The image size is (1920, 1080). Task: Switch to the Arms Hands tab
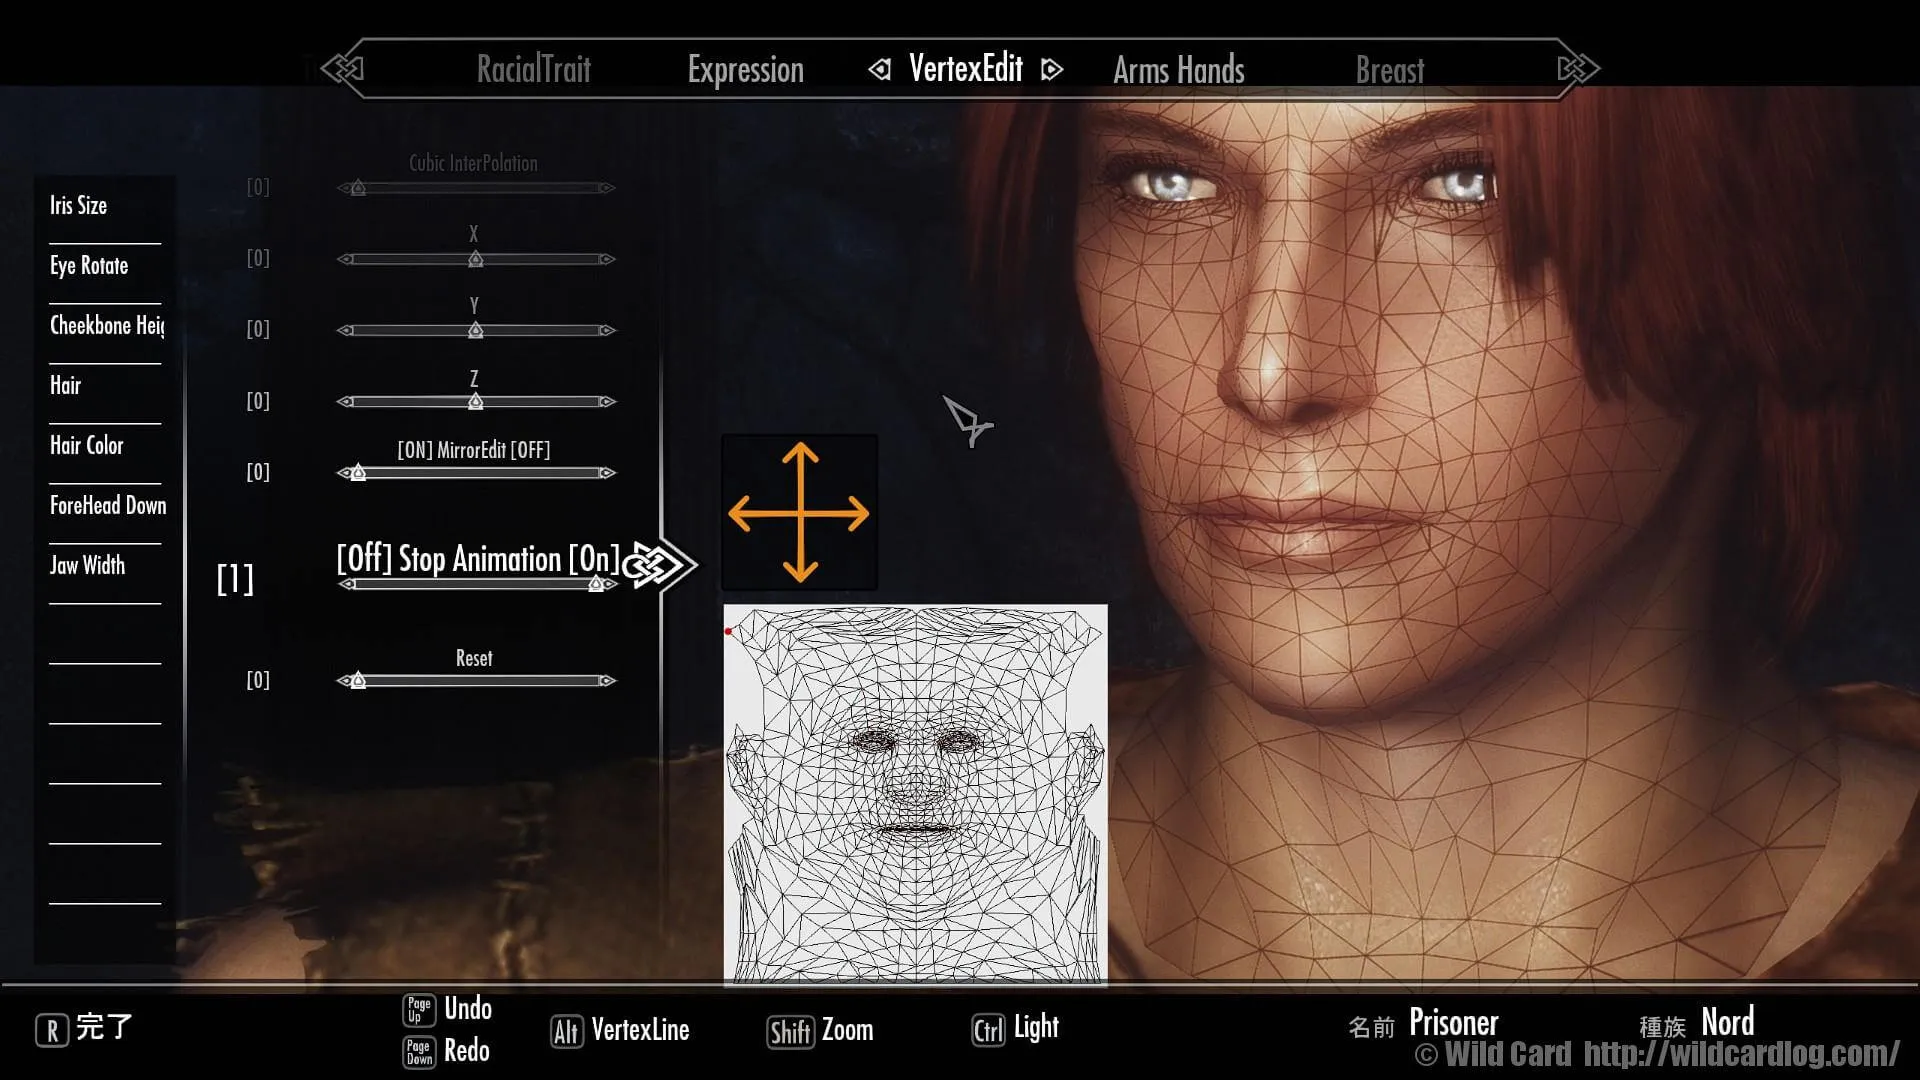(x=1178, y=70)
